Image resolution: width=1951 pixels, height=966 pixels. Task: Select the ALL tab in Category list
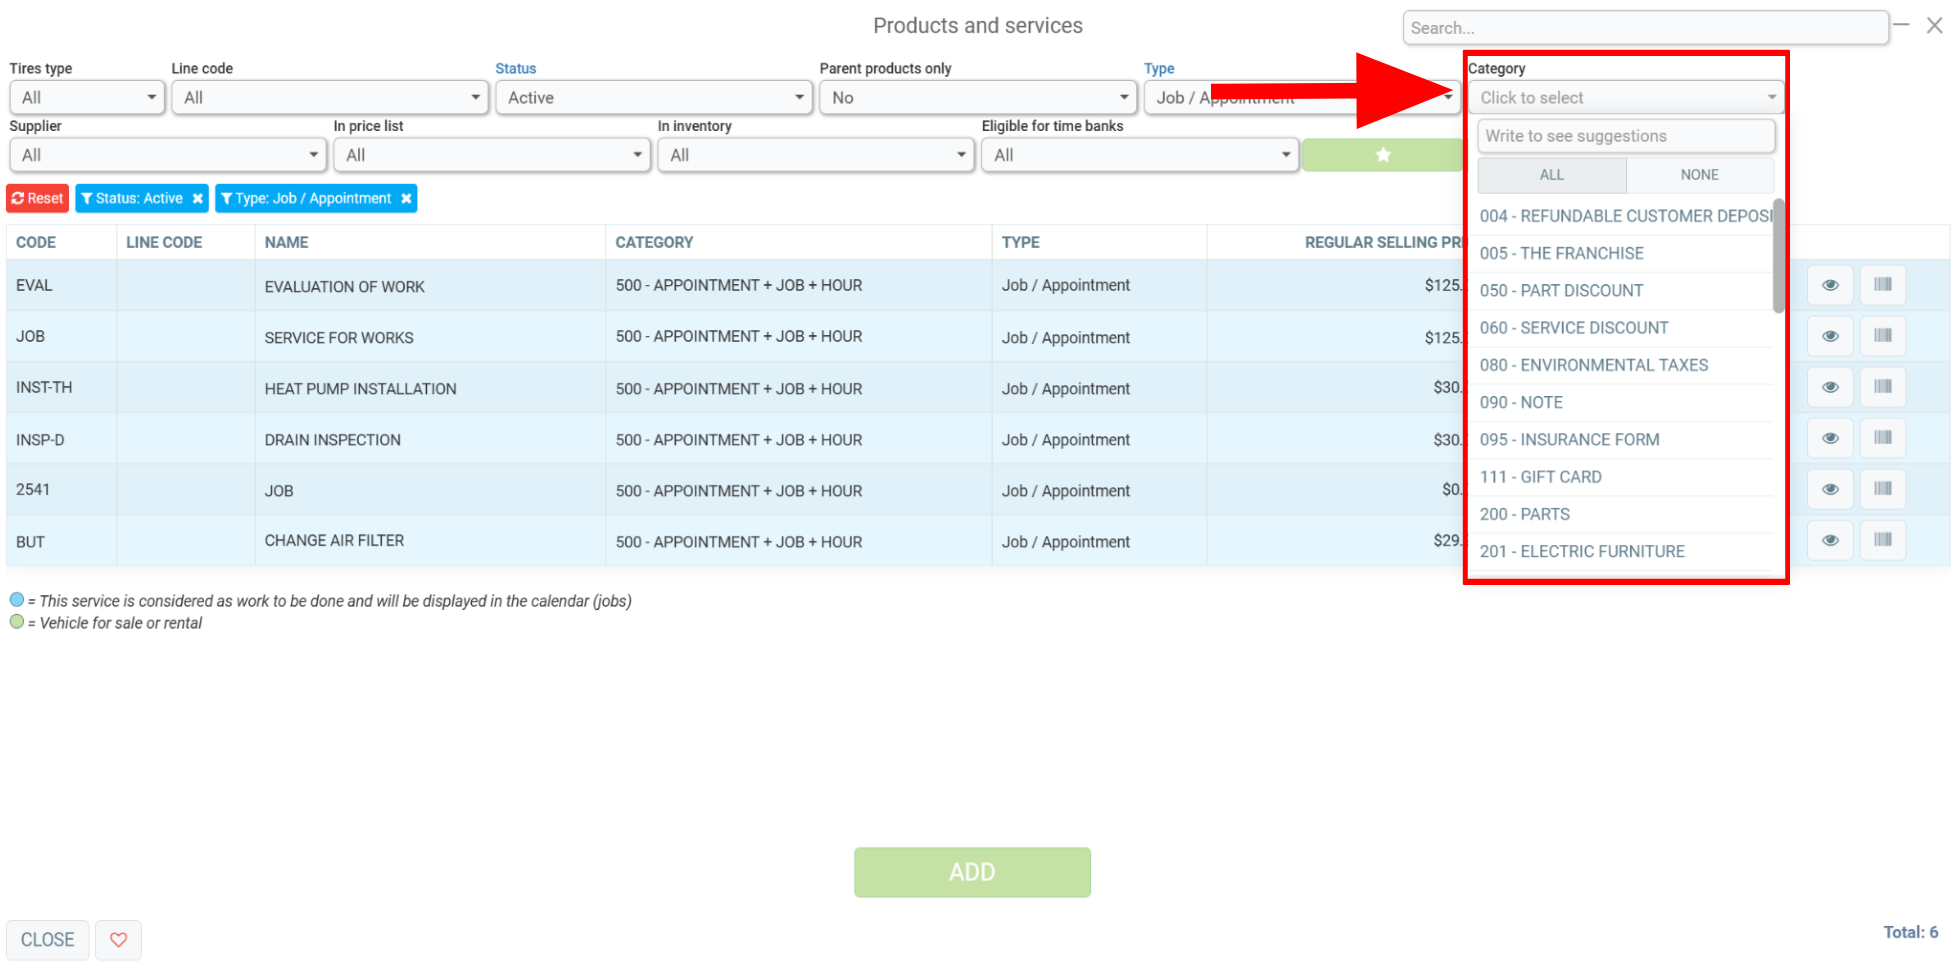tap(1552, 175)
